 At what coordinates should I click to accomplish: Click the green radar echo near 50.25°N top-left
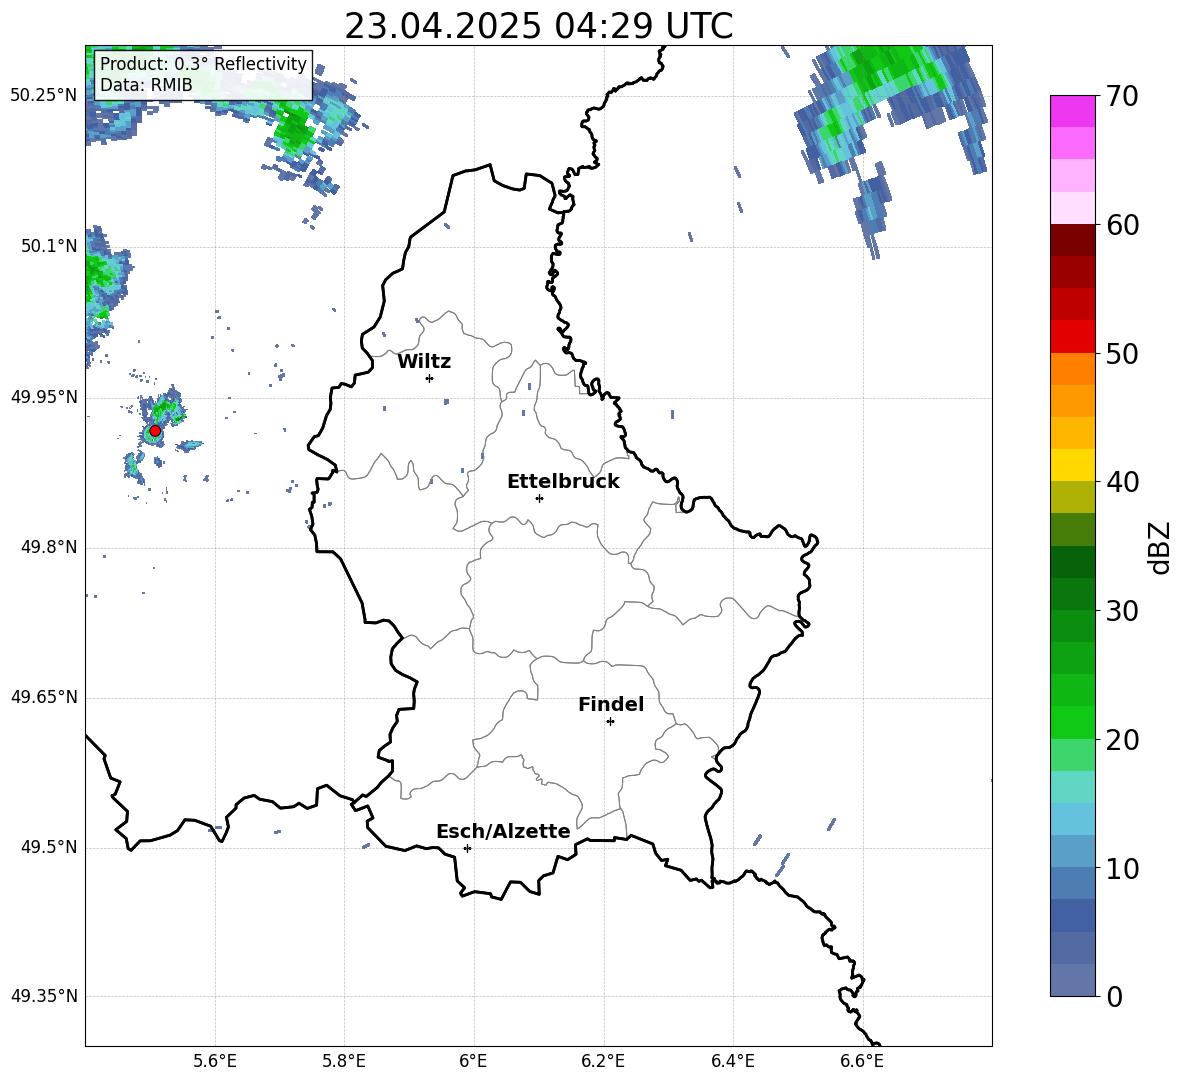[294, 126]
